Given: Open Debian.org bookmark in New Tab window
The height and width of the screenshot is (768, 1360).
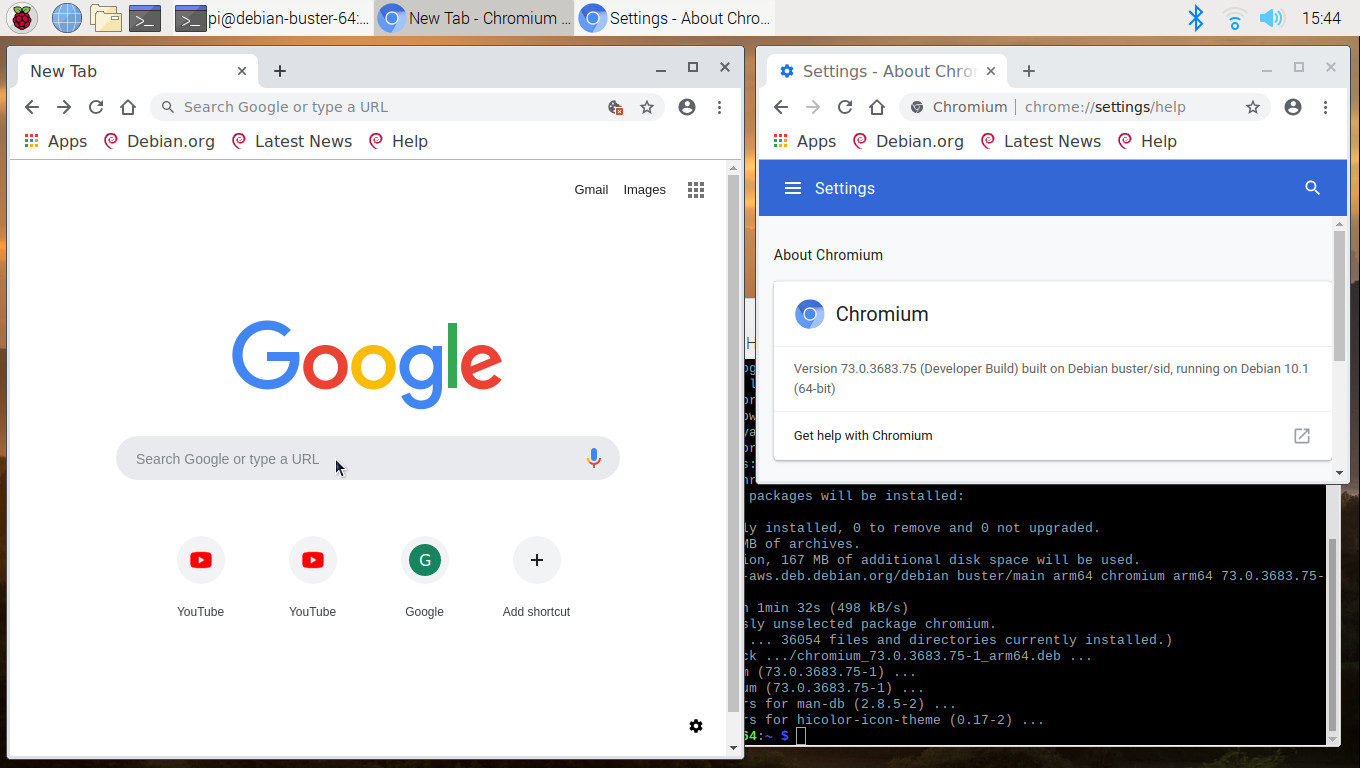Looking at the screenshot, I should (160, 141).
